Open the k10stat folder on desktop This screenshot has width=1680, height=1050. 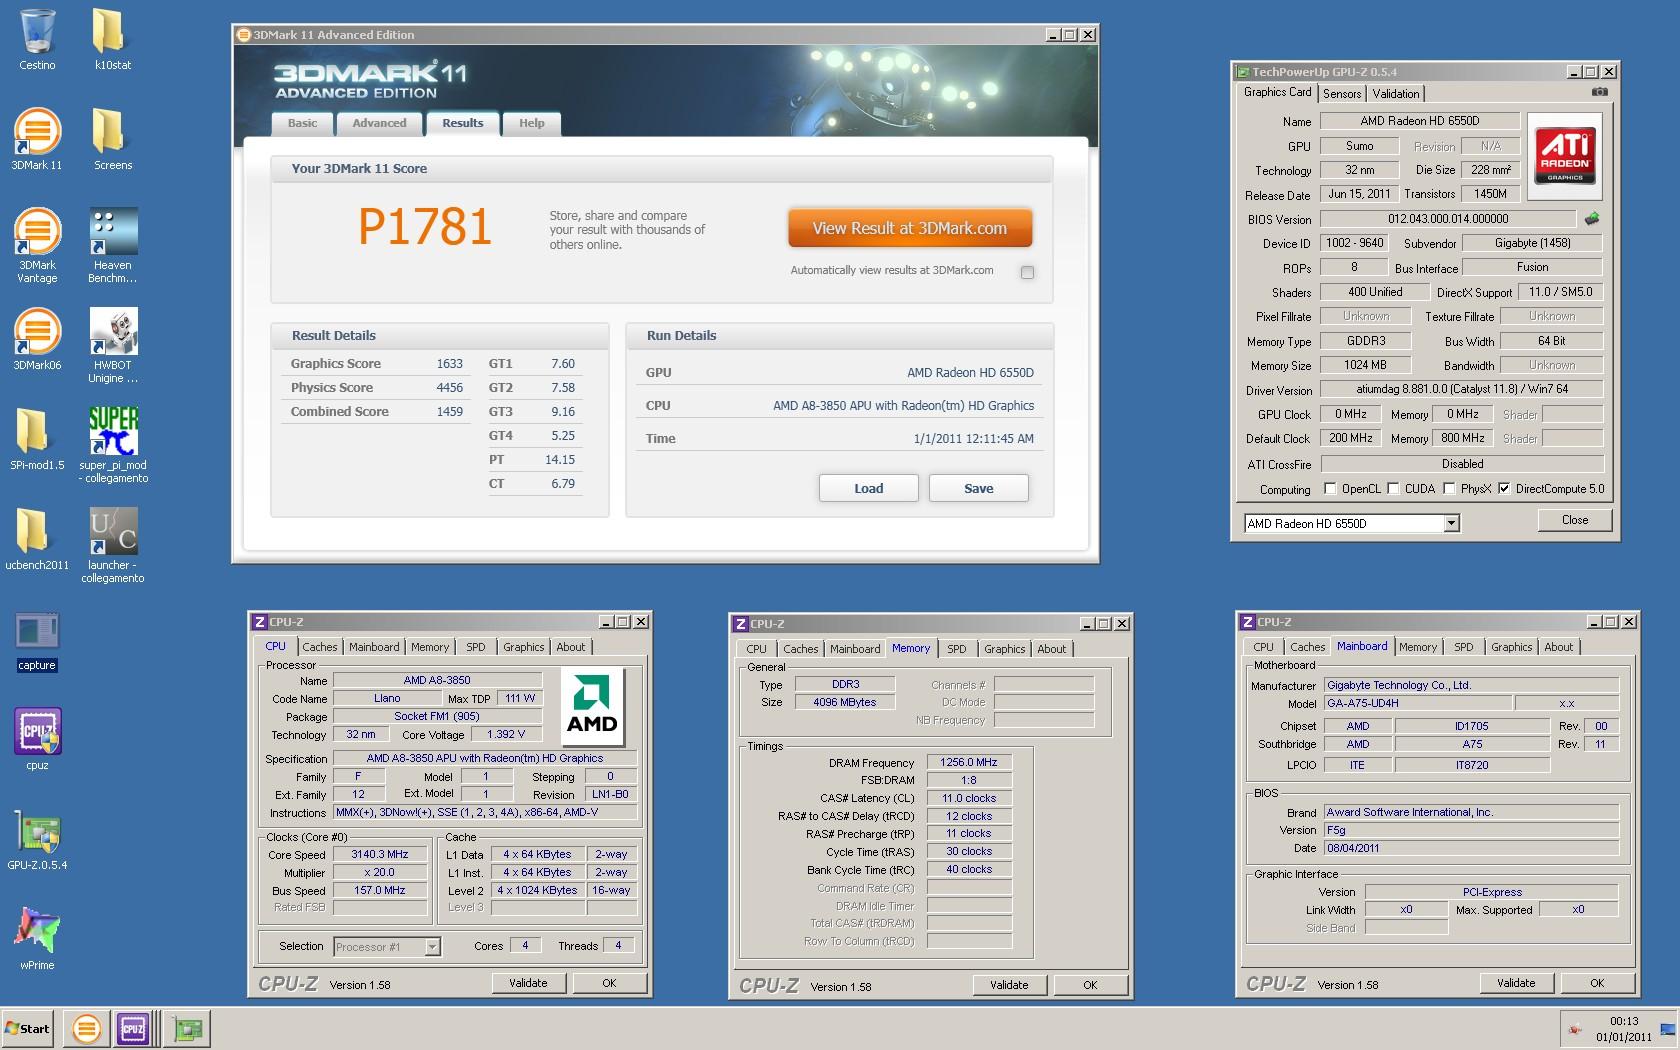112,40
